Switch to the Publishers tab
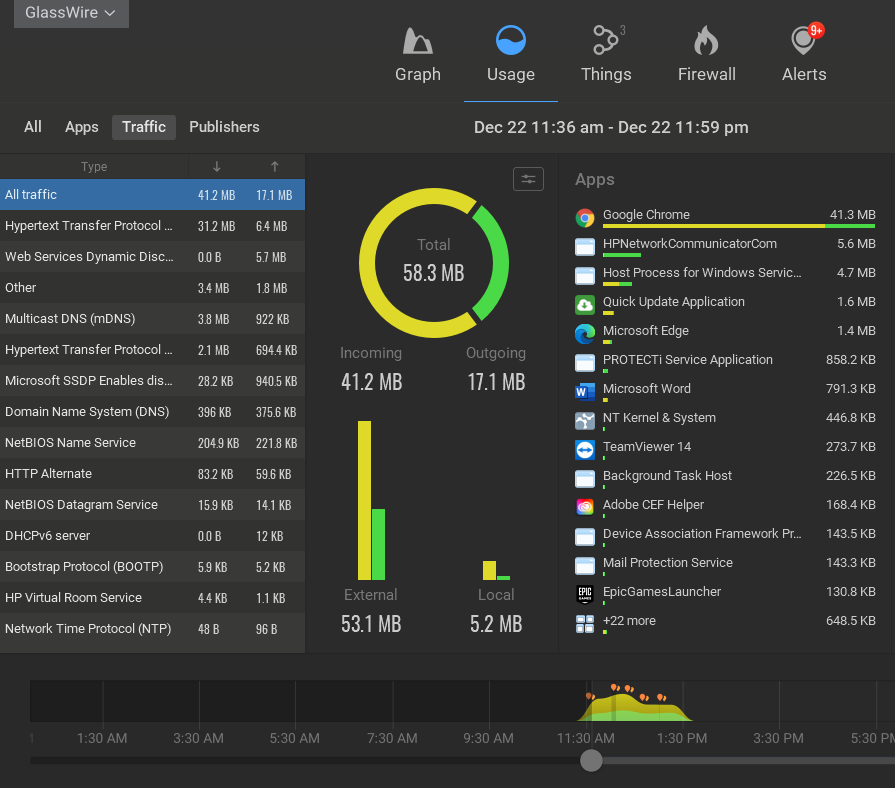 pyautogui.click(x=224, y=127)
